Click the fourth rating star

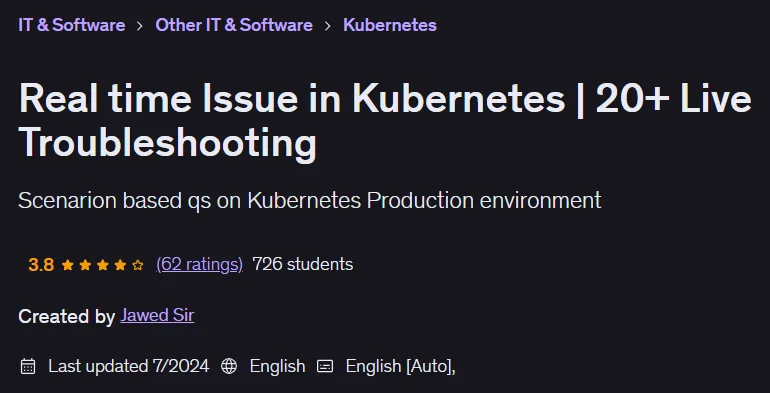(120, 265)
